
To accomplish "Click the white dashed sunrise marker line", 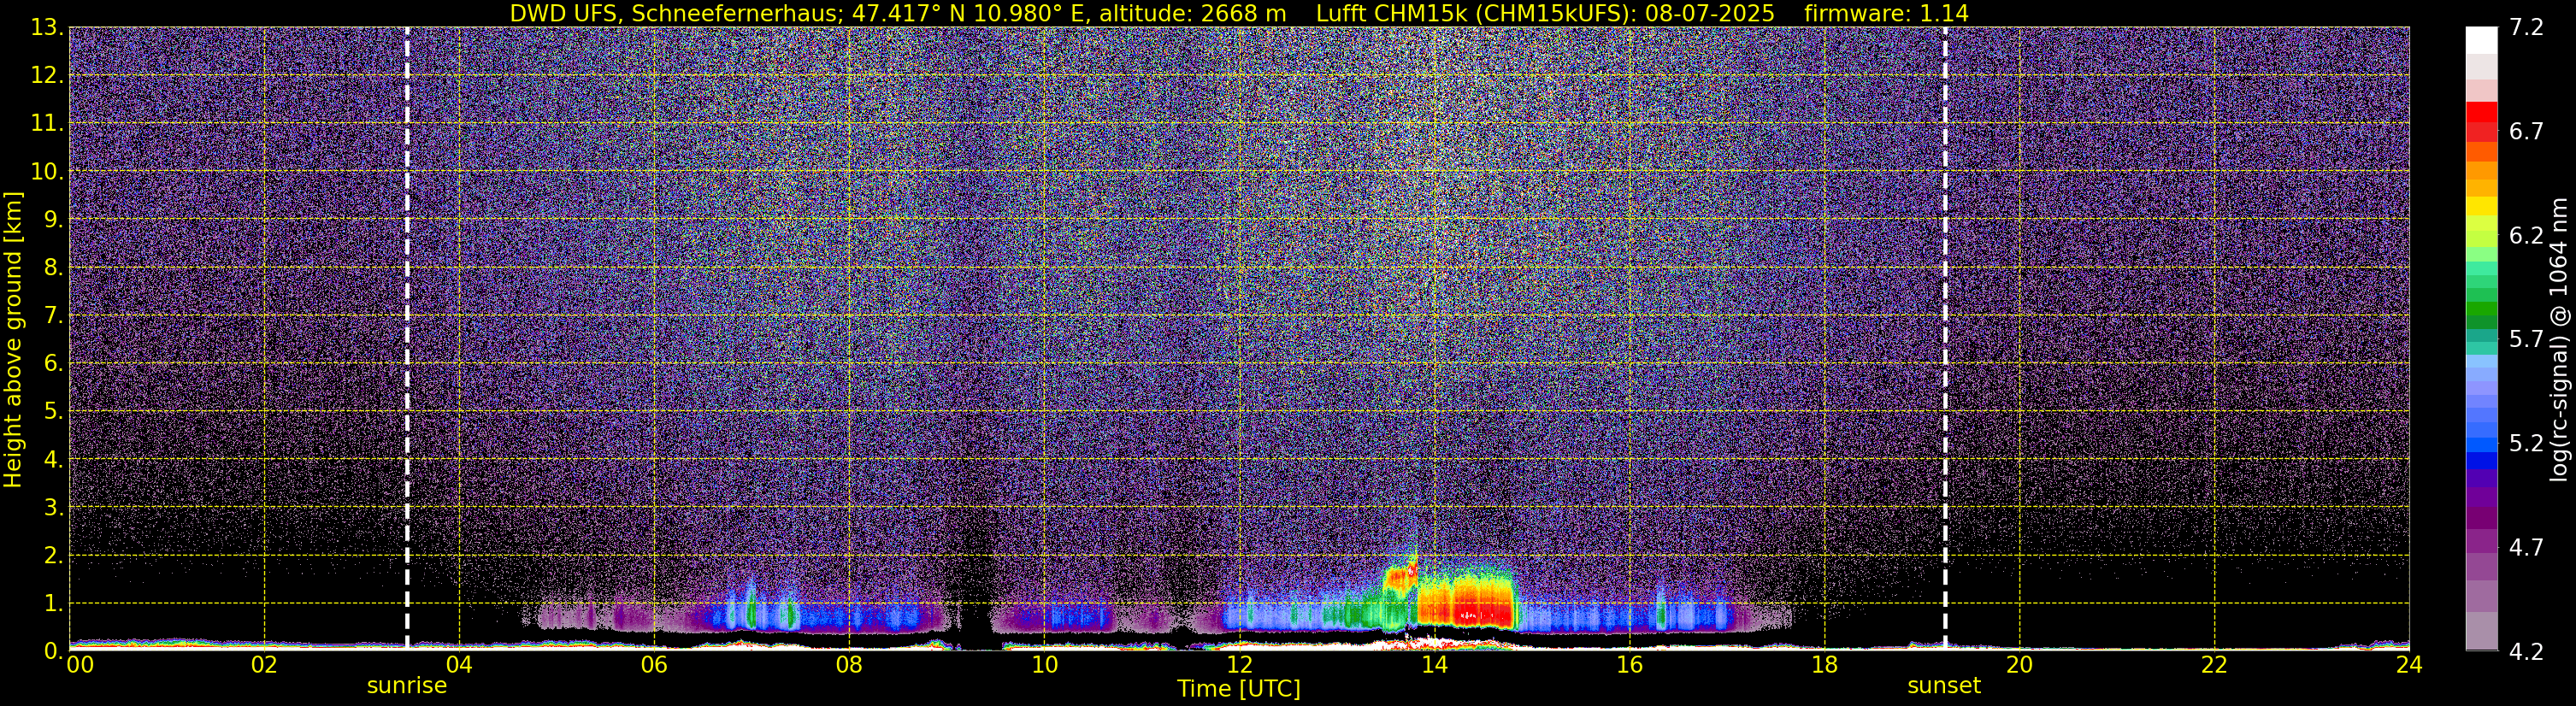I will click(407, 338).
